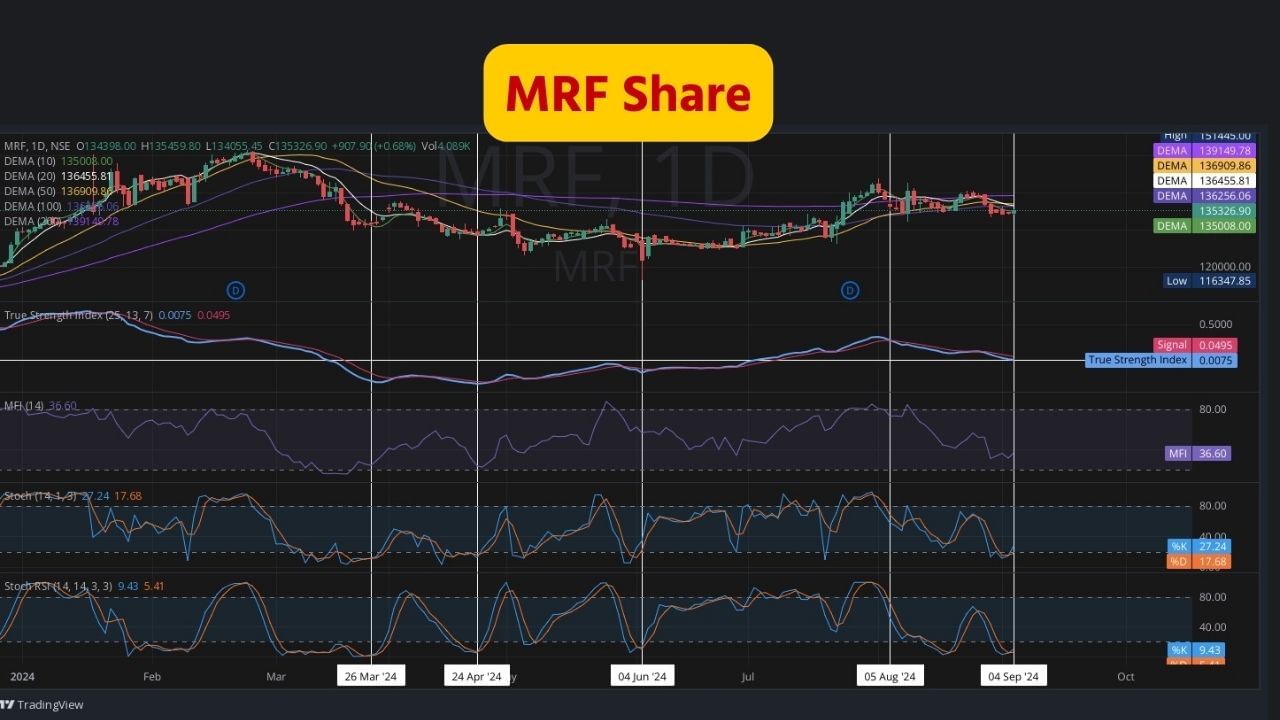Select the DEMA (50) indicator legend
This screenshot has width=1280, height=720.
point(58,191)
